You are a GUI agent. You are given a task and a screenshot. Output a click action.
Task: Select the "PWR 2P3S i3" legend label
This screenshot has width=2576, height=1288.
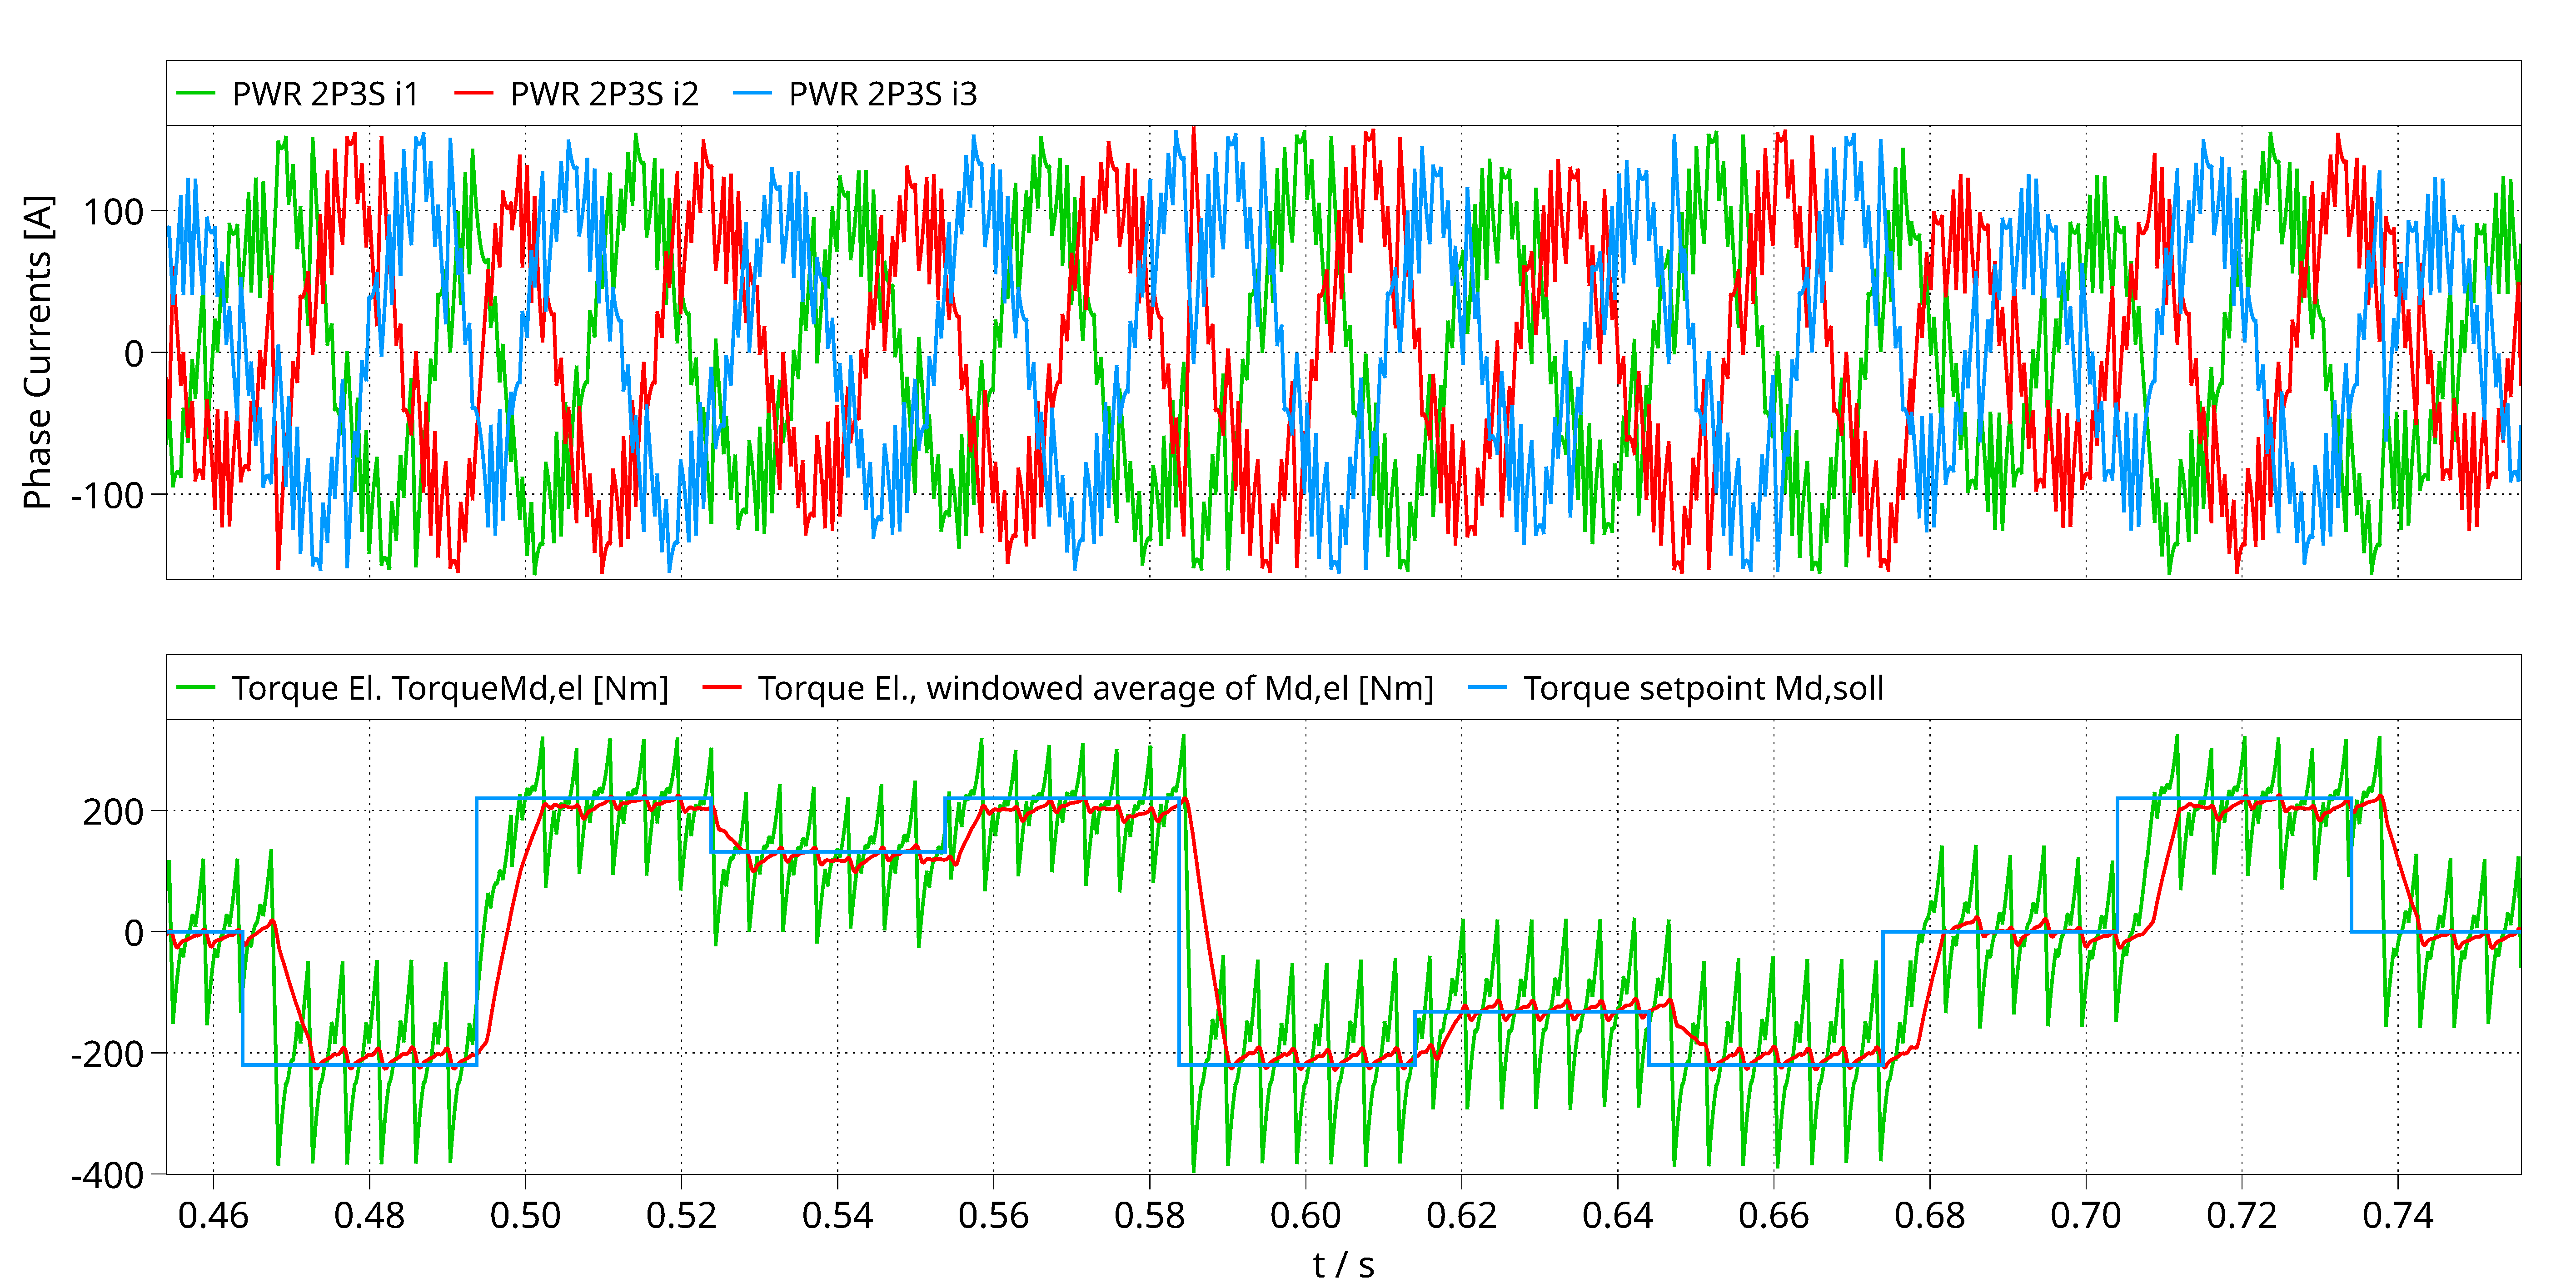[x=883, y=94]
